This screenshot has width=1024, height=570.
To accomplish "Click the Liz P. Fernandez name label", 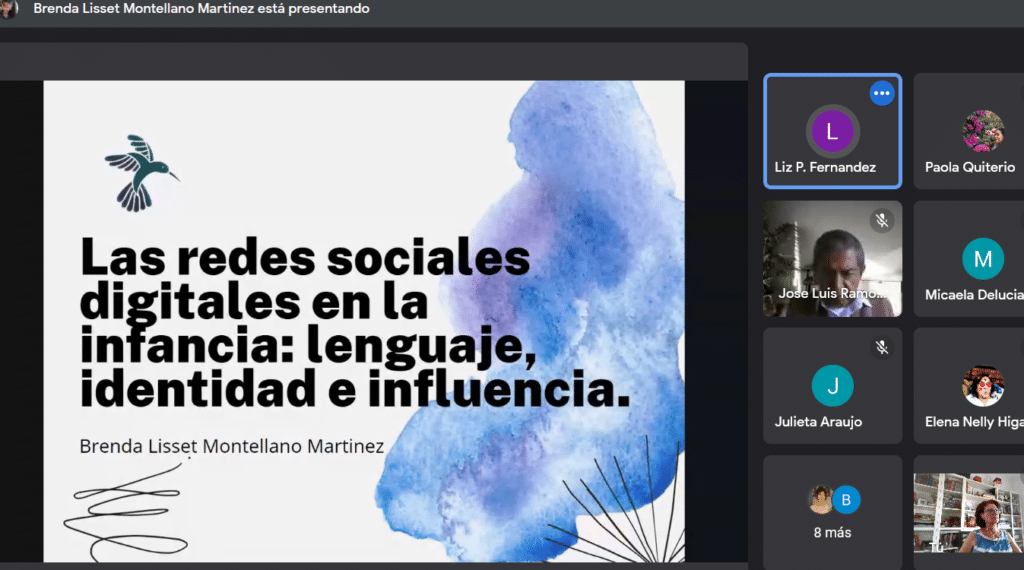I will point(825,167).
